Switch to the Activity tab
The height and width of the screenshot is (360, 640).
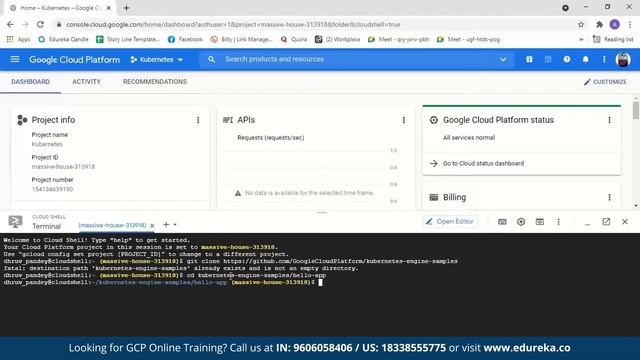(x=86, y=82)
